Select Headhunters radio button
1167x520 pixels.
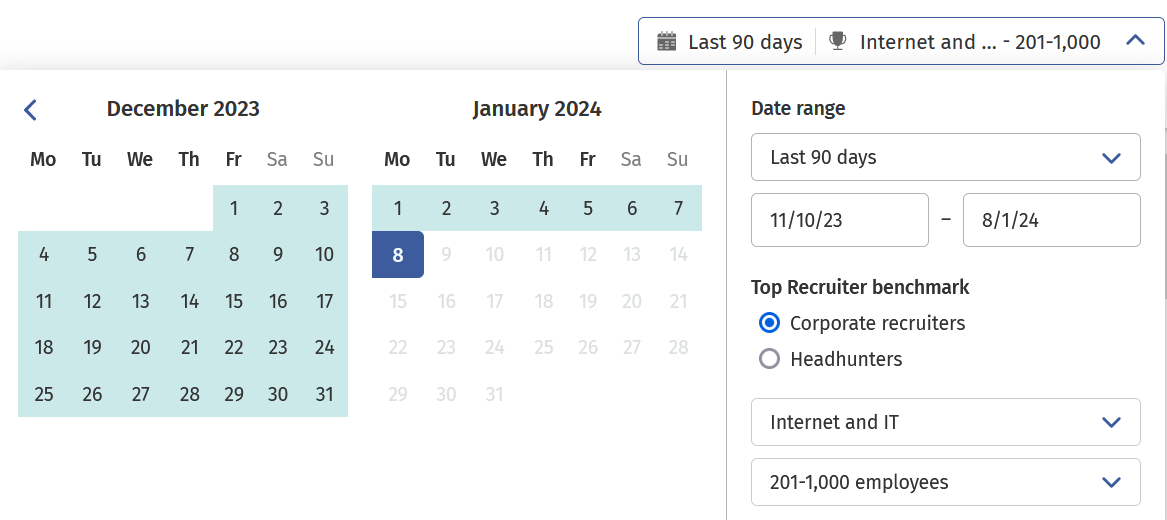(x=769, y=359)
